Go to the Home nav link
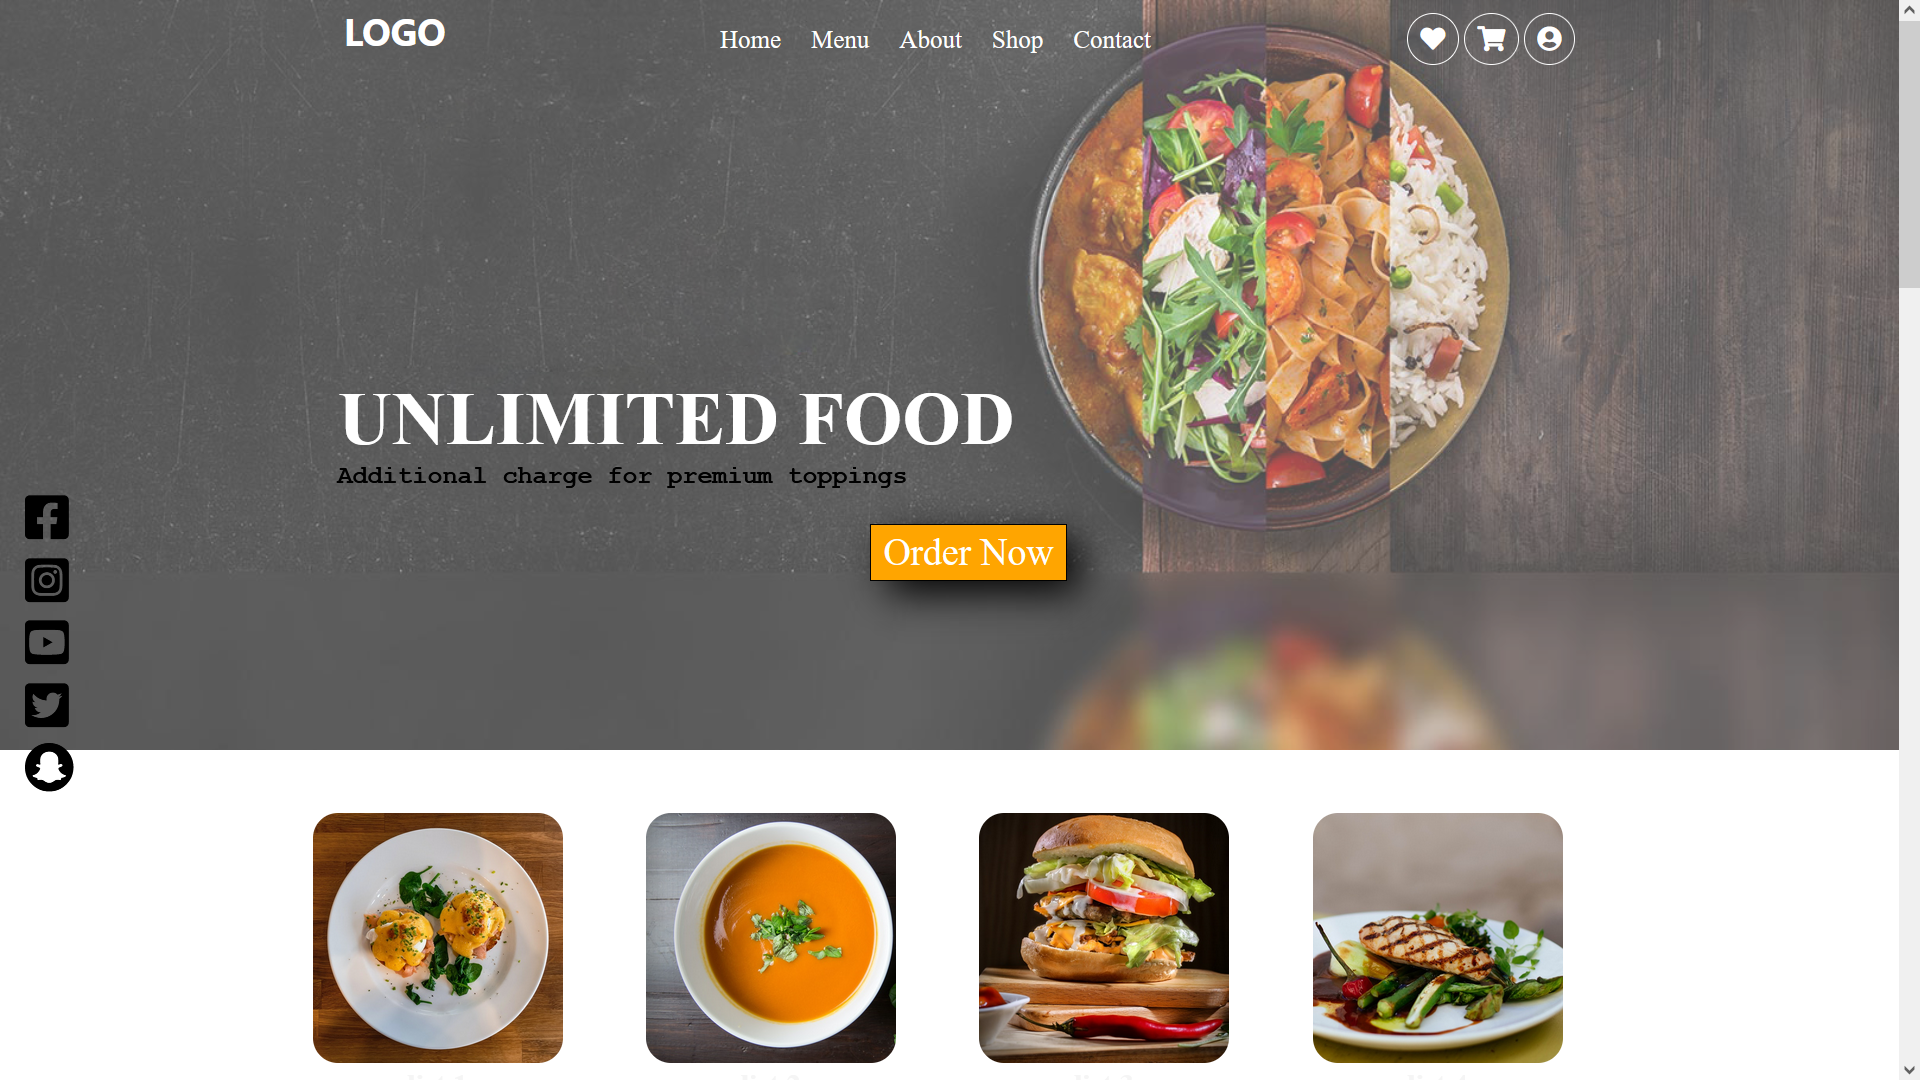The width and height of the screenshot is (1920, 1080). click(750, 40)
